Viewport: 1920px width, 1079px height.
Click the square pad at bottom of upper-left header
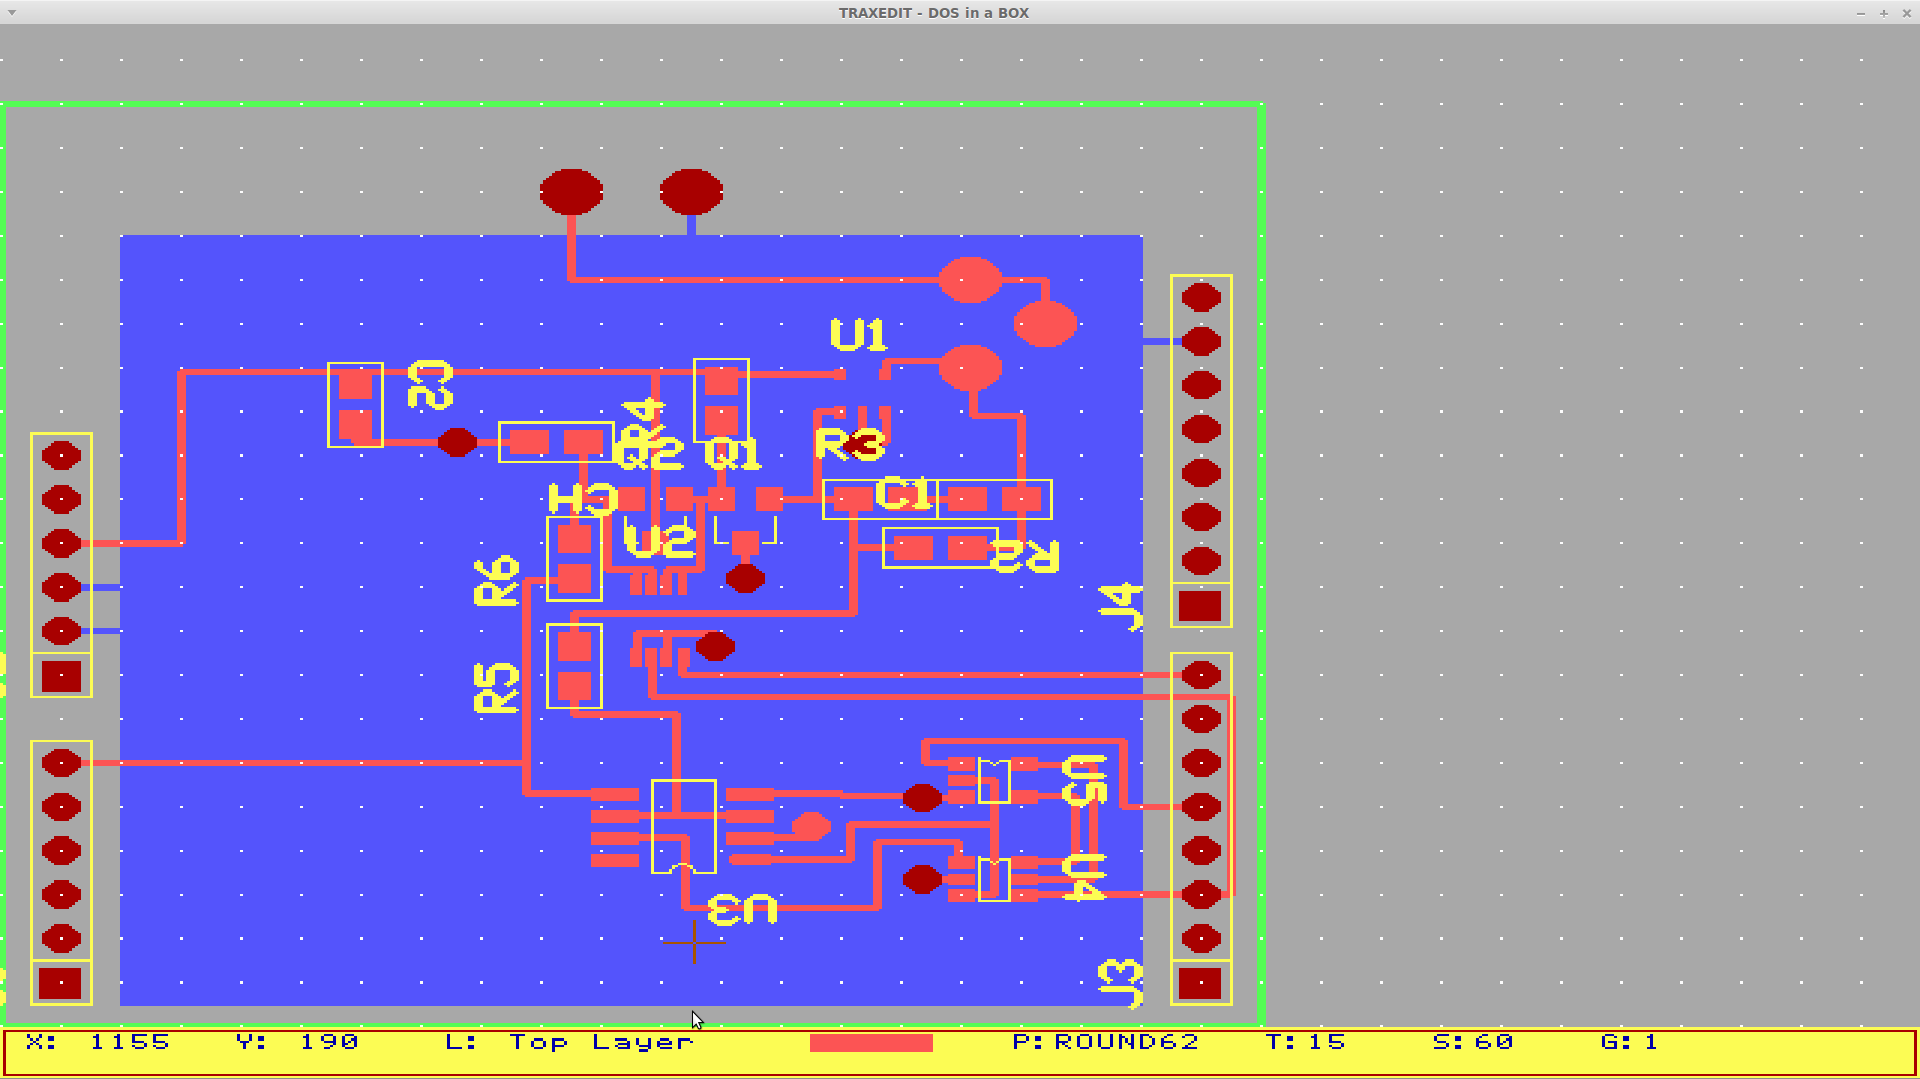61,676
